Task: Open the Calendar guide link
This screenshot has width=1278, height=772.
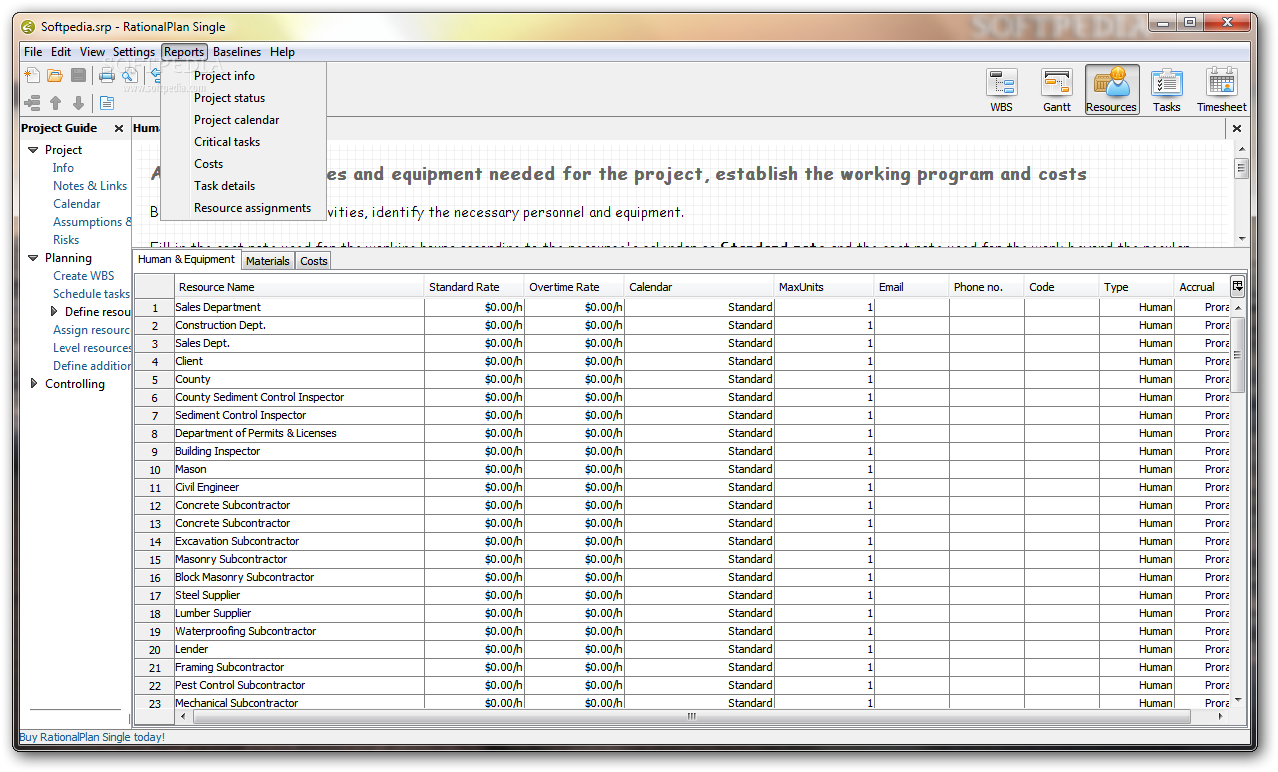Action: 77,204
